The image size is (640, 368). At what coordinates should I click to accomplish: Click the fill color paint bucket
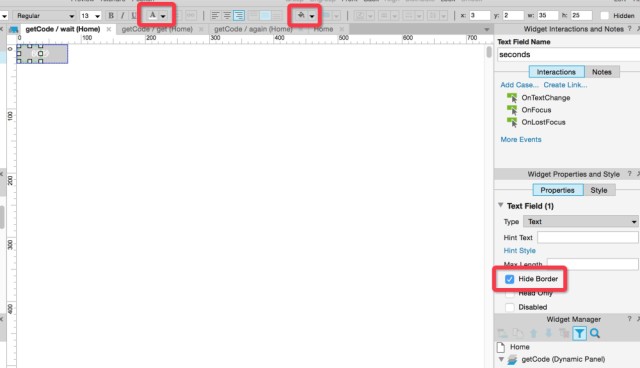(301, 15)
